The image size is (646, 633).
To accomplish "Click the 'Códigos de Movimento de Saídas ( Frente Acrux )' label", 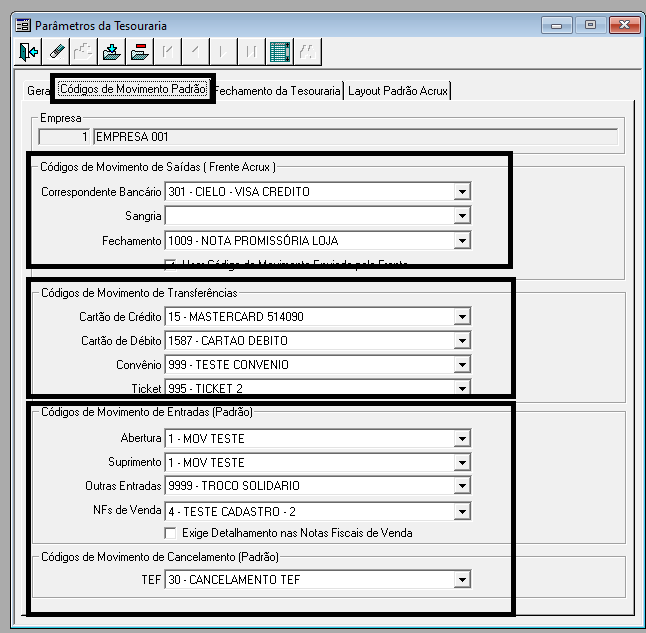I will pos(158,167).
